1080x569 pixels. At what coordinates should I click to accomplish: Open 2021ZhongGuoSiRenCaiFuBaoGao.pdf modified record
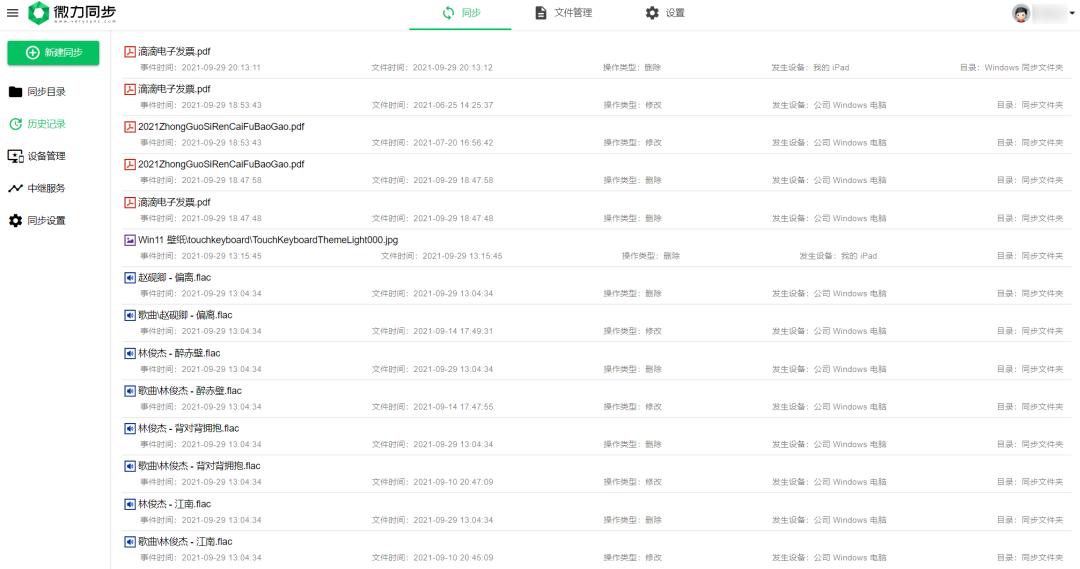(x=221, y=127)
